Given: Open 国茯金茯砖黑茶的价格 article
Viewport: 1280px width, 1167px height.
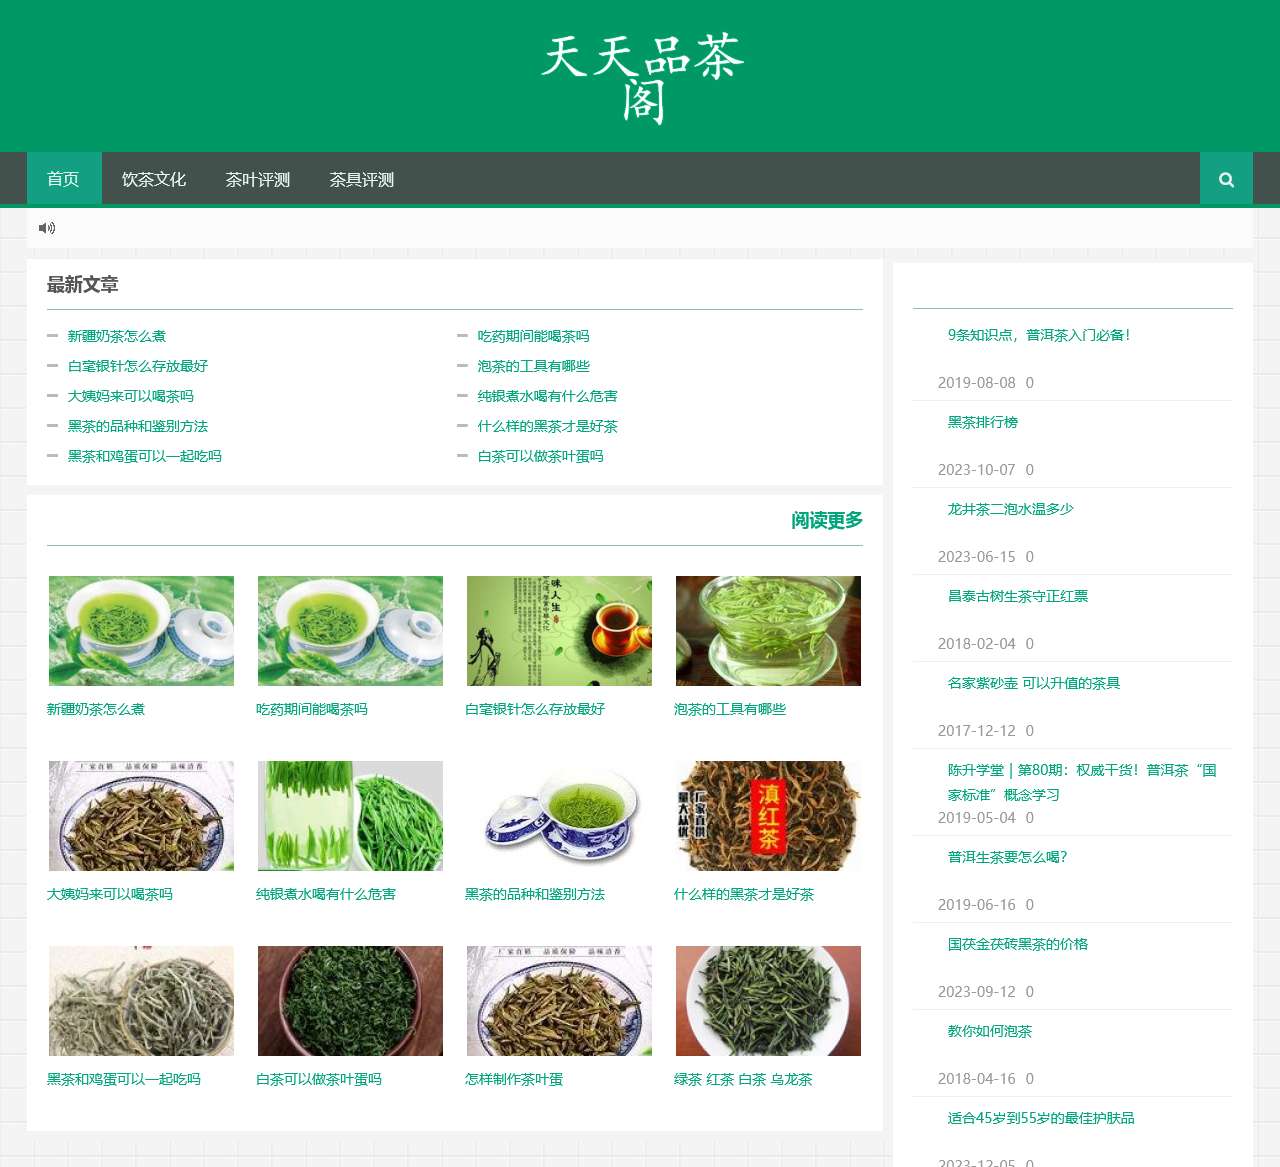Looking at the screenshot, I should tap(1016, 944).
